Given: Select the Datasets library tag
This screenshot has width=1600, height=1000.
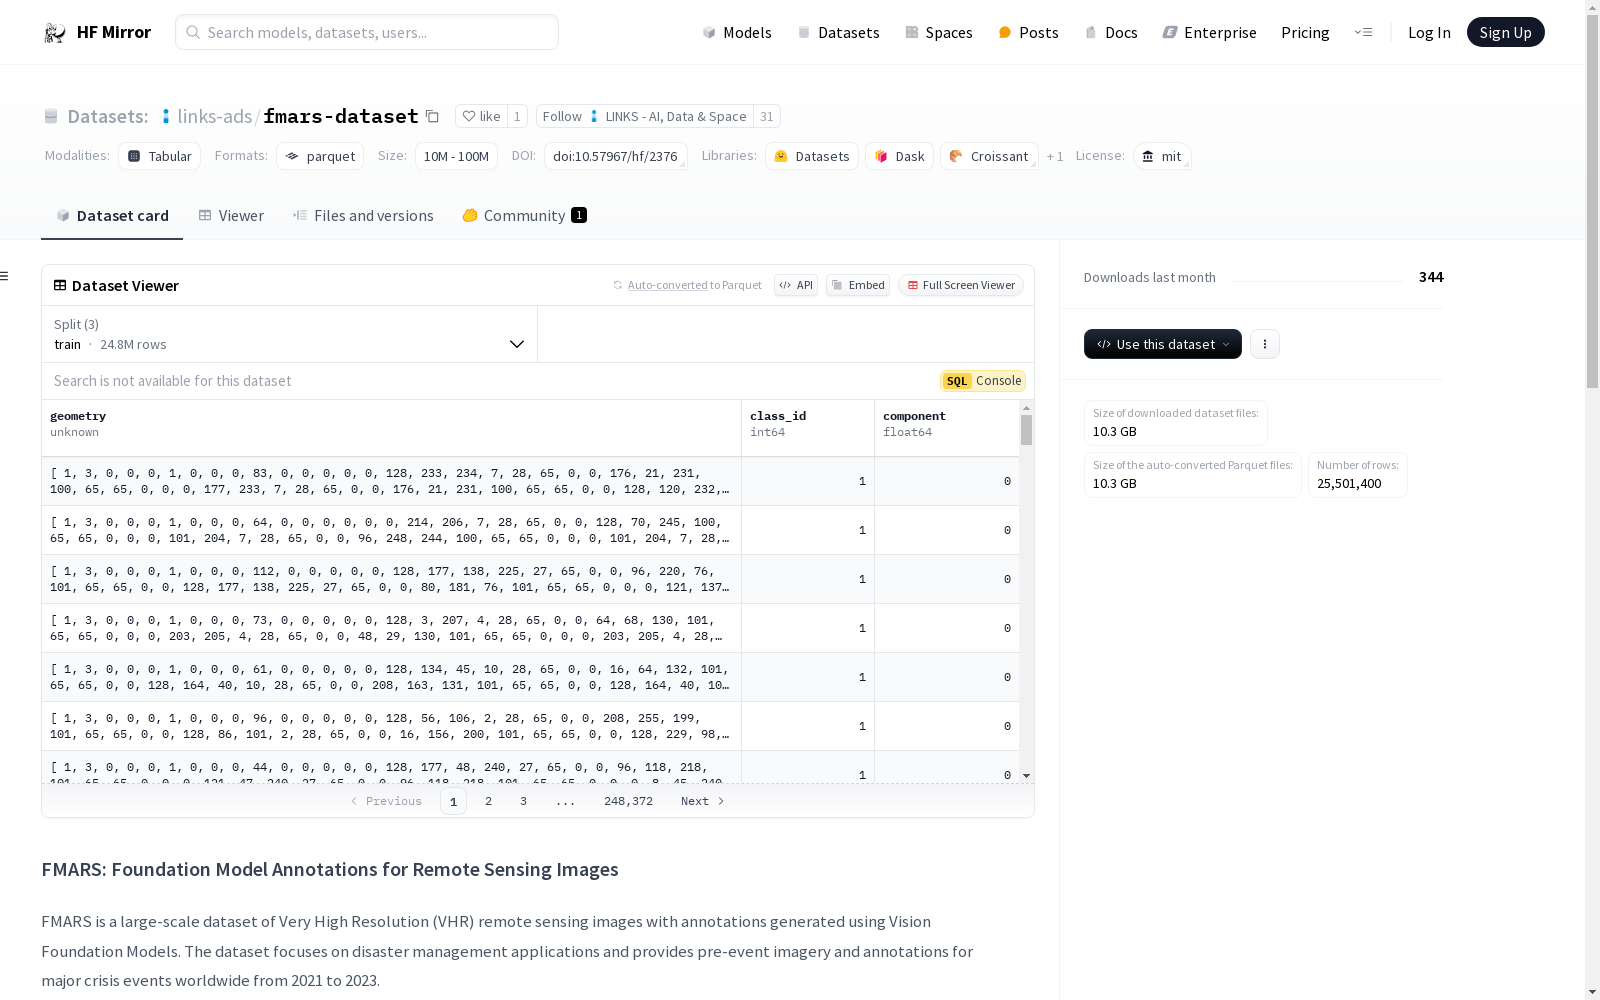Looking at the screenshot, I should [x=812, y=156].
